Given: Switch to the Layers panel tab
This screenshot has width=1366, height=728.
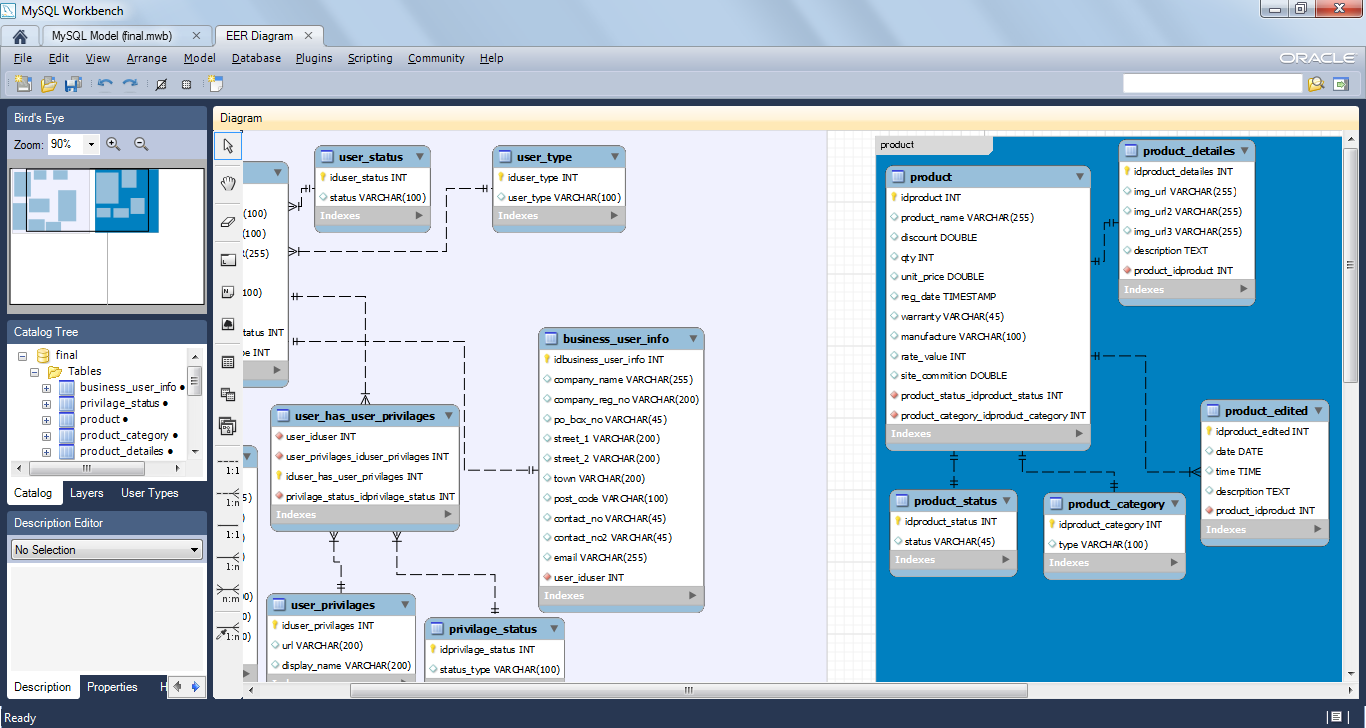Looking at the screenshot, I should 87,493.
